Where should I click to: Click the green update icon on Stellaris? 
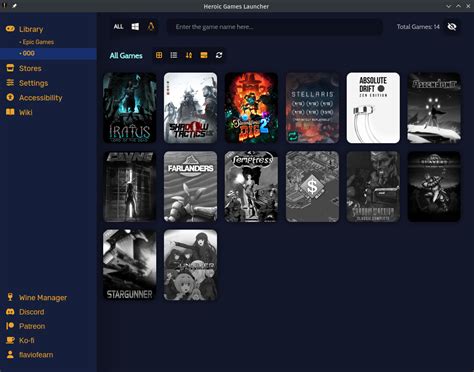293,136
